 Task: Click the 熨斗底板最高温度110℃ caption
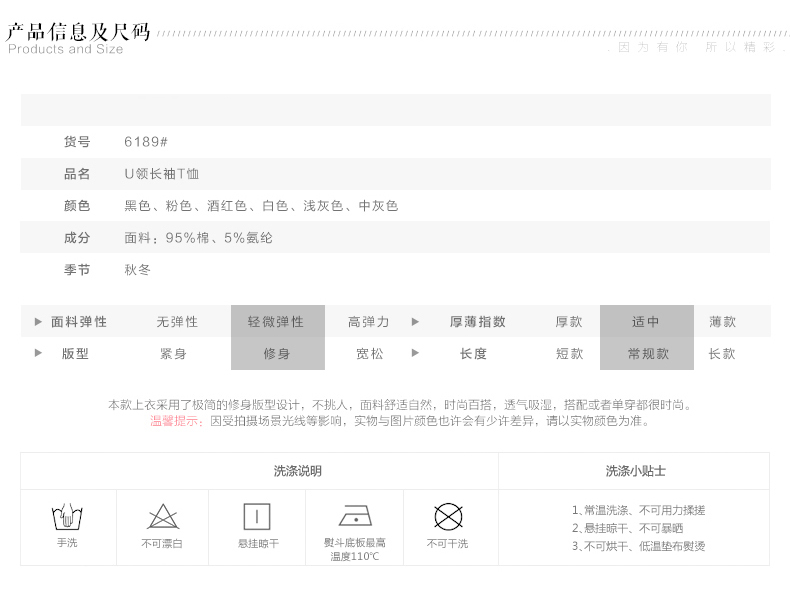pos(355,549)
